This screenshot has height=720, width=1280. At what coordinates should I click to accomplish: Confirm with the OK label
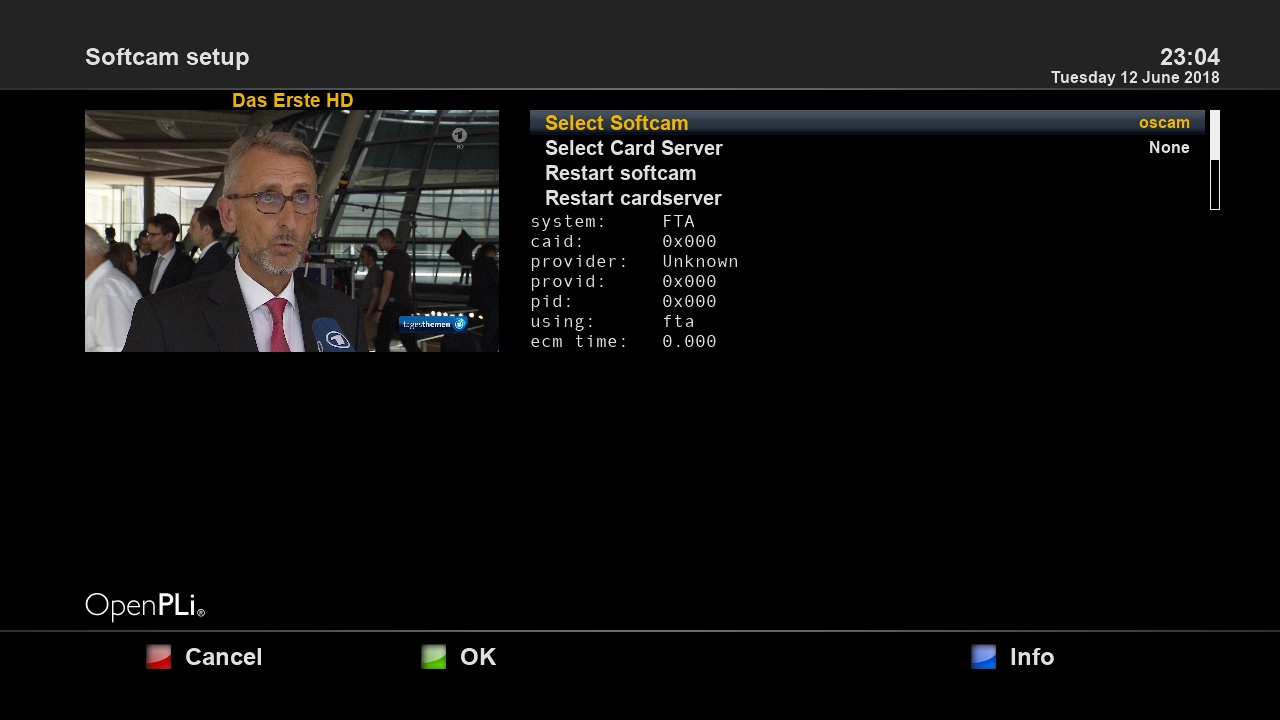point(478,657)
